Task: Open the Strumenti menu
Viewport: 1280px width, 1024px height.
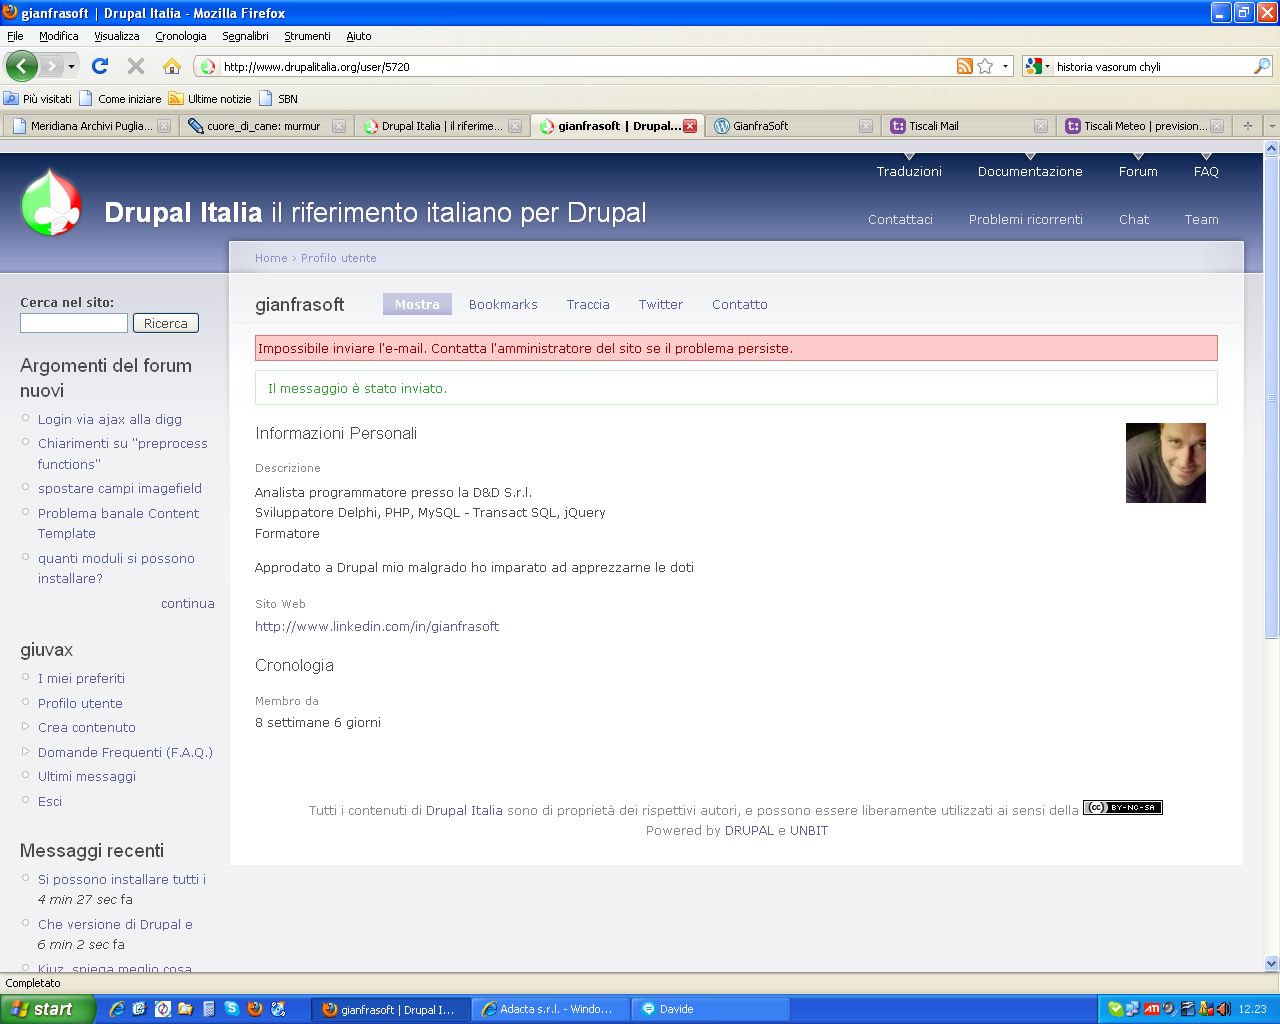Action: click(x=307, y=36)
